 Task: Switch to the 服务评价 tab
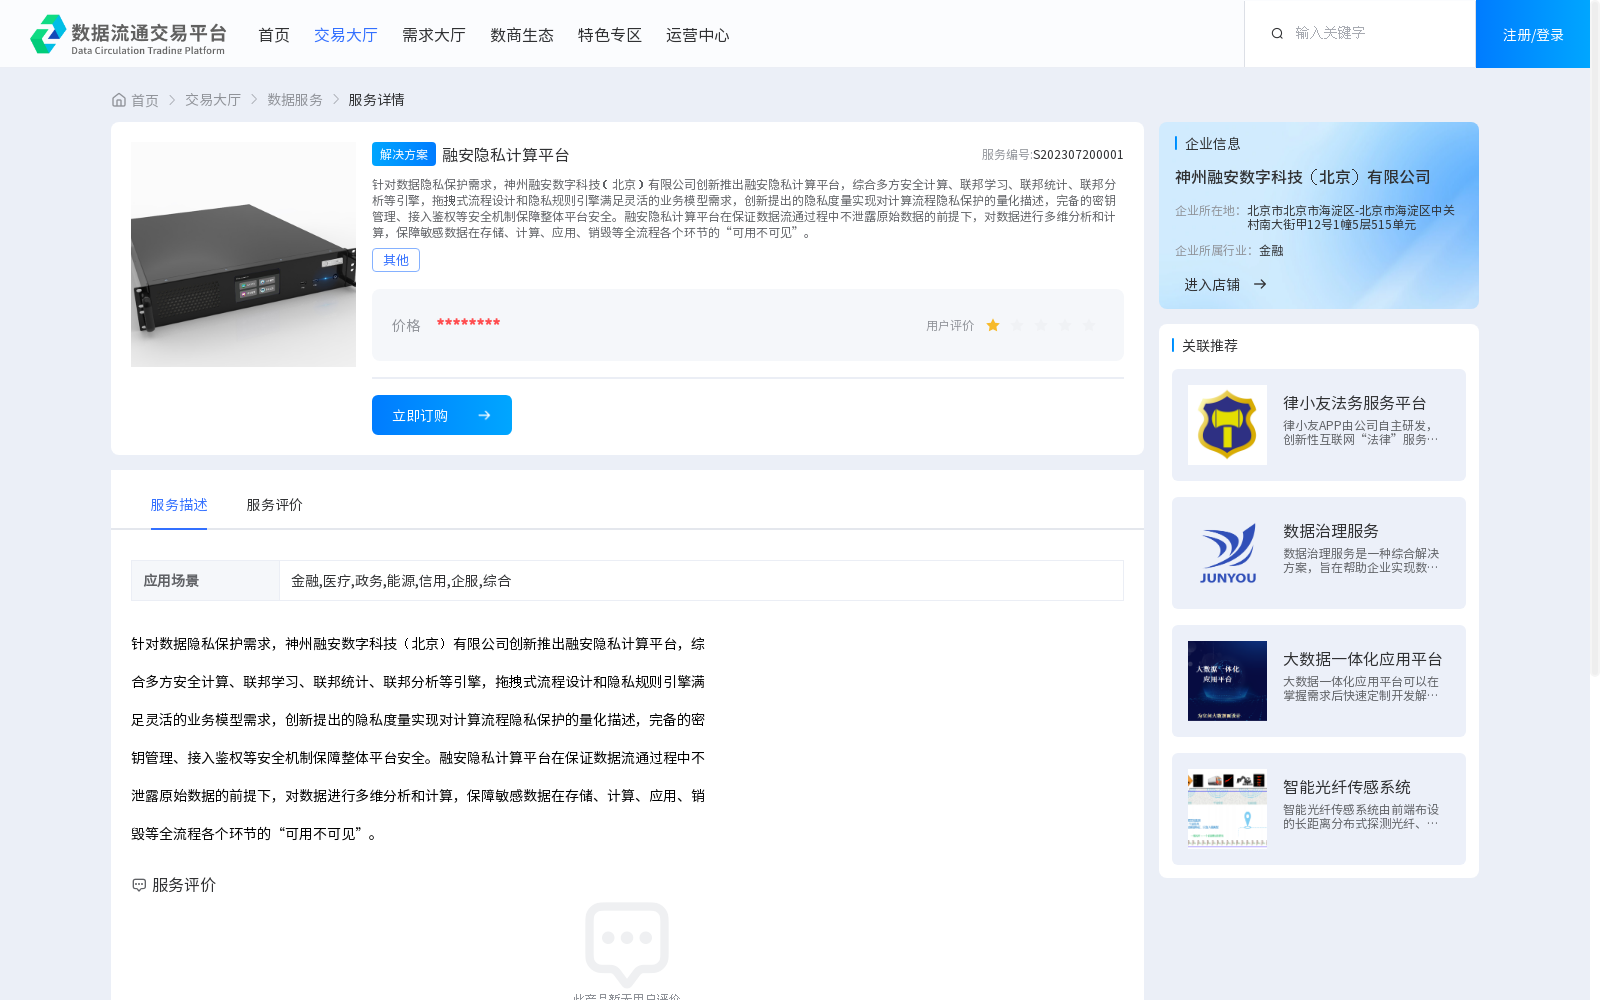[274, 505]
